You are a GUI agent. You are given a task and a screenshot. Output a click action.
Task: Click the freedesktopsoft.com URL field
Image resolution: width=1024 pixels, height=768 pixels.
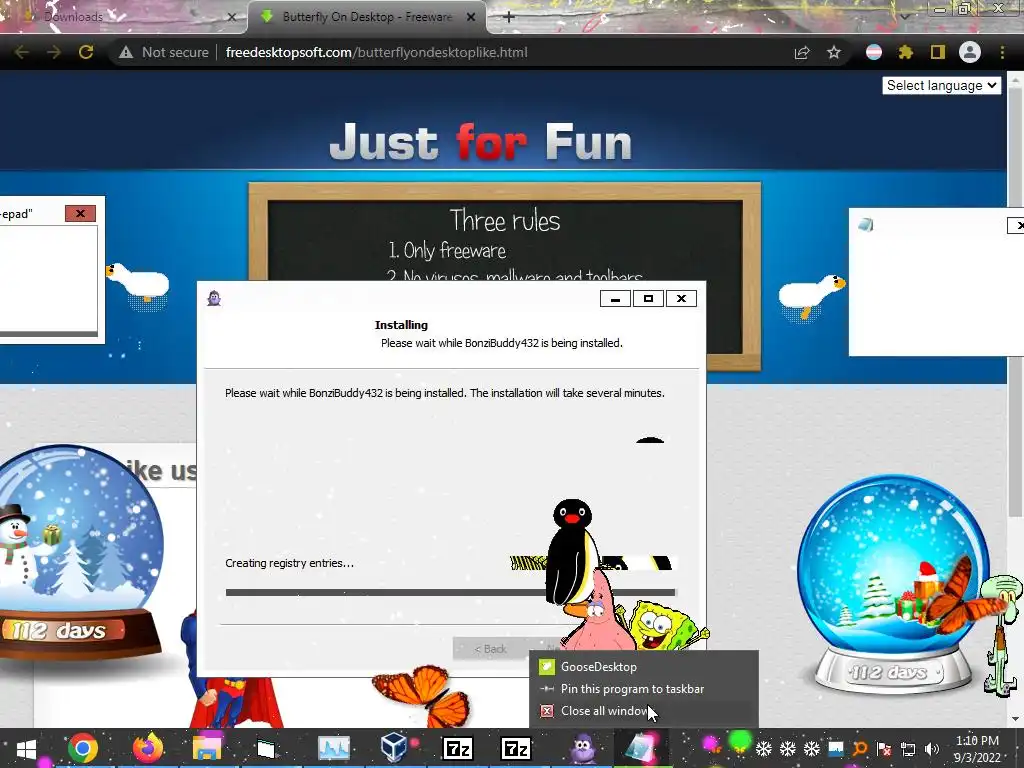tap(376, 52)
